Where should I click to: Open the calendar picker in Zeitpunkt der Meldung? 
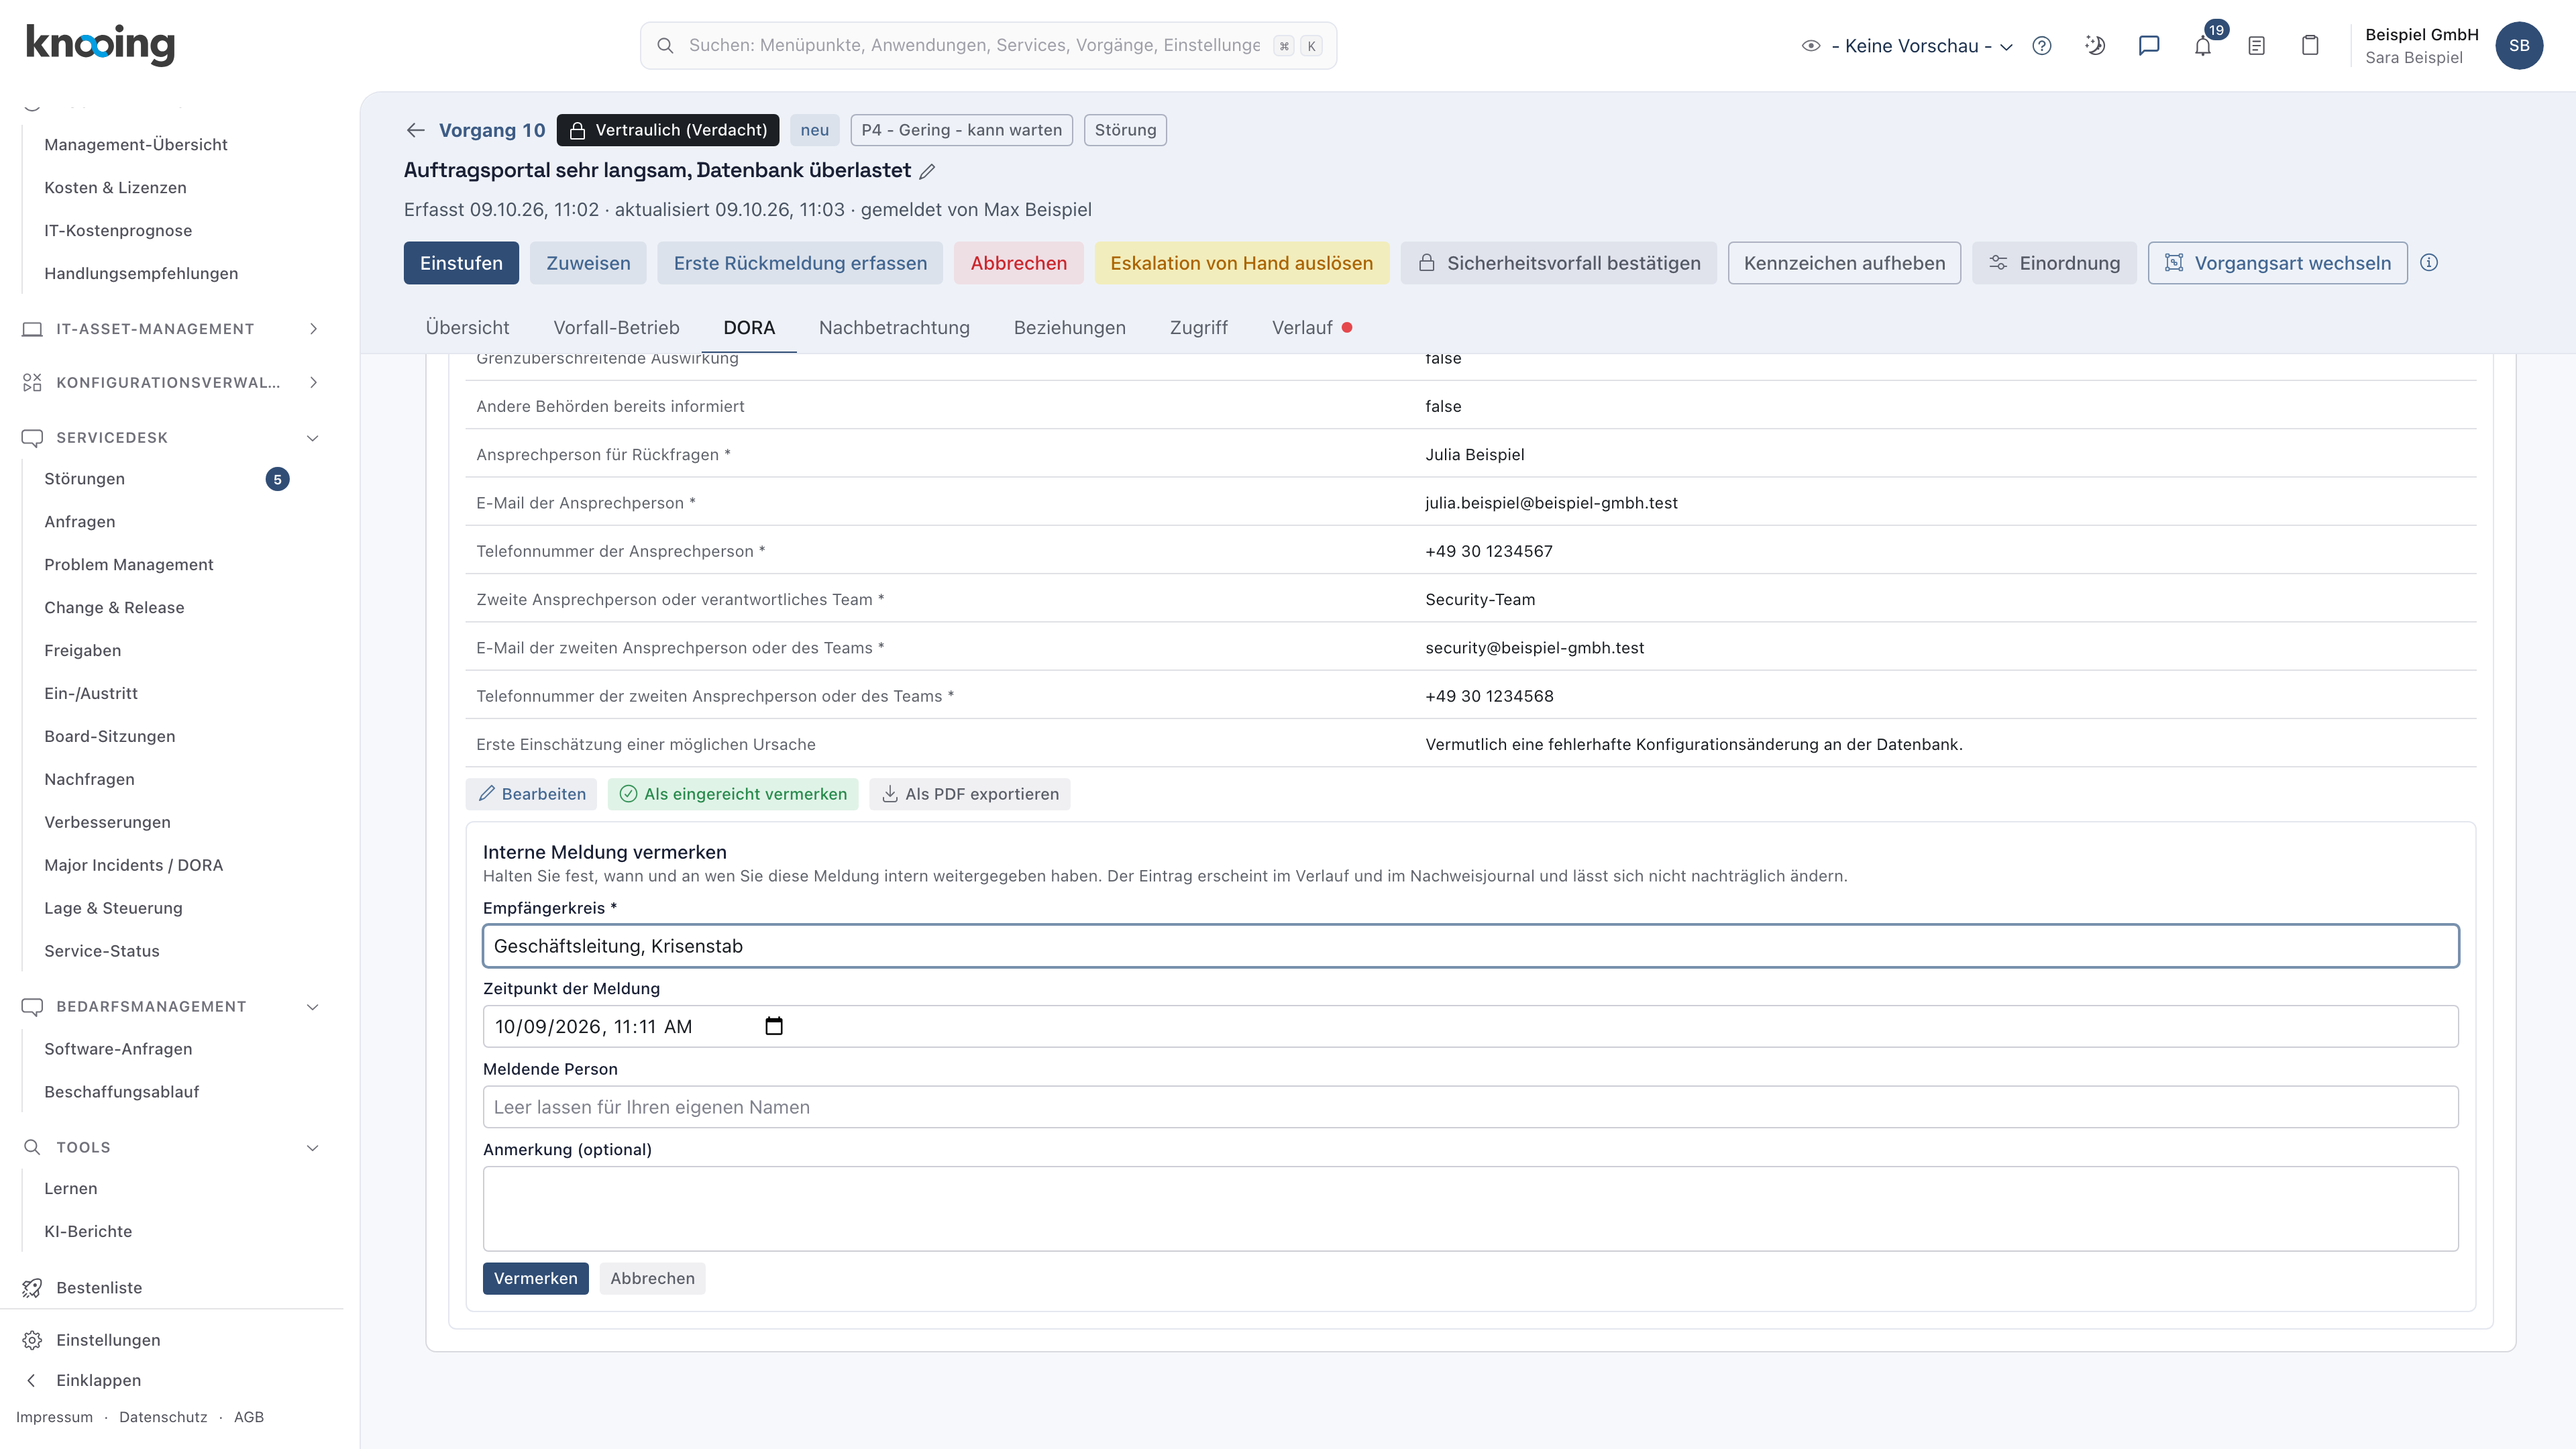click(774, 1026)
